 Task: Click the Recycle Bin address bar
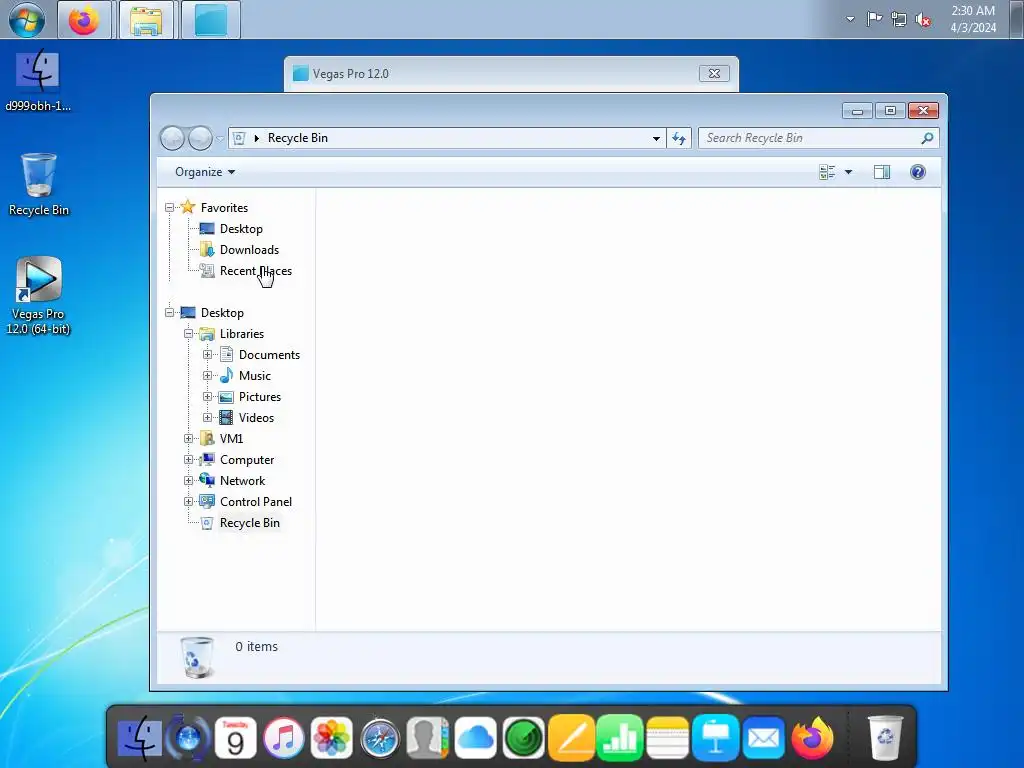tap(447, 138)
